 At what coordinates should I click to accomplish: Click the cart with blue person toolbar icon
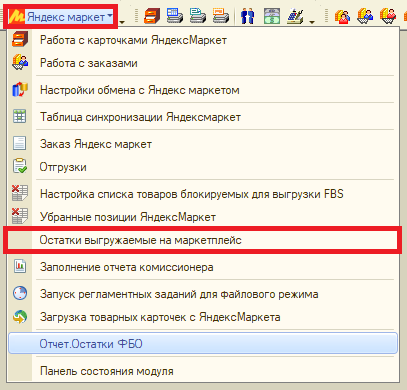365,16
